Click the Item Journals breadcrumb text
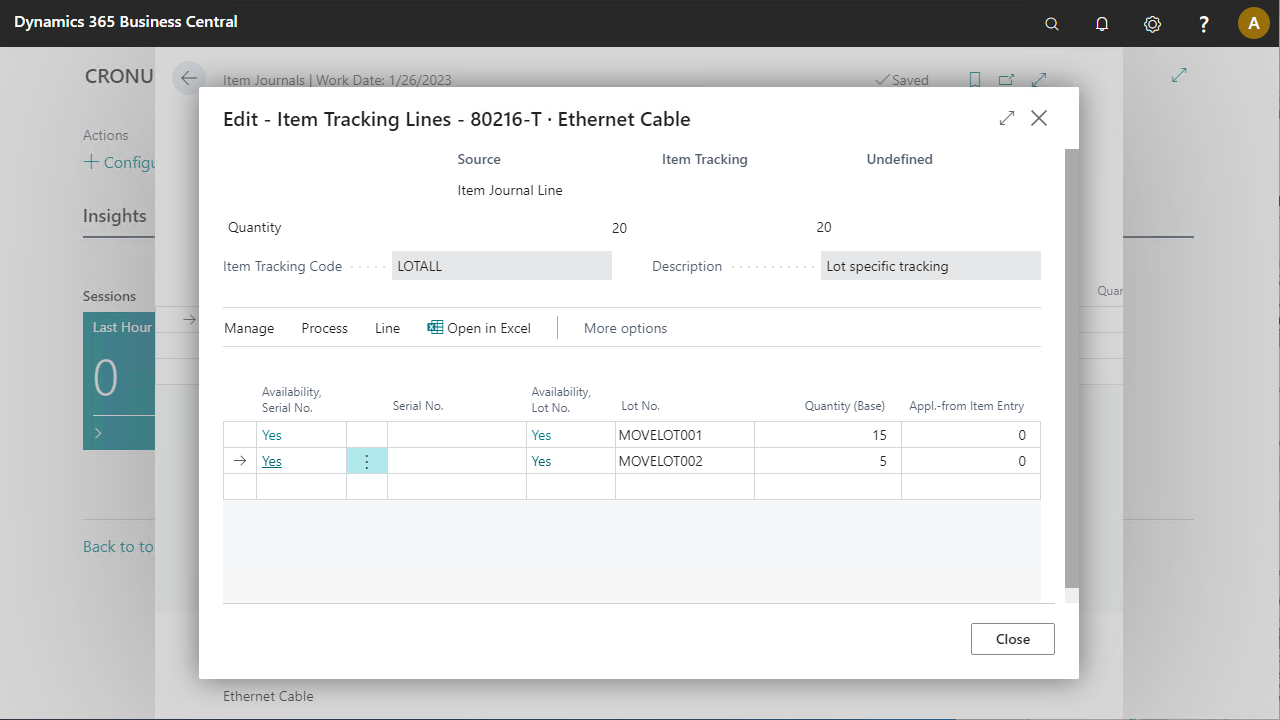The width and height of the screenshot is (1280, 720). 265,80
